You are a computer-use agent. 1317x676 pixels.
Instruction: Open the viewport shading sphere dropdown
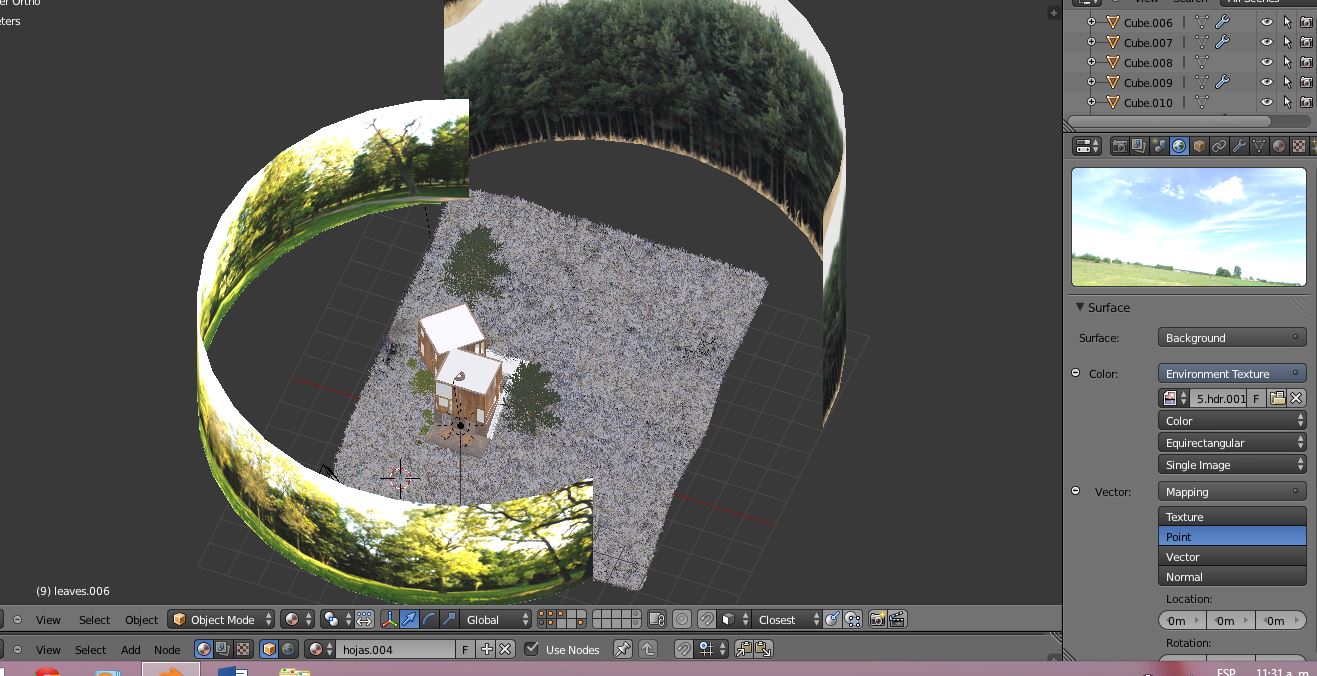297,619
